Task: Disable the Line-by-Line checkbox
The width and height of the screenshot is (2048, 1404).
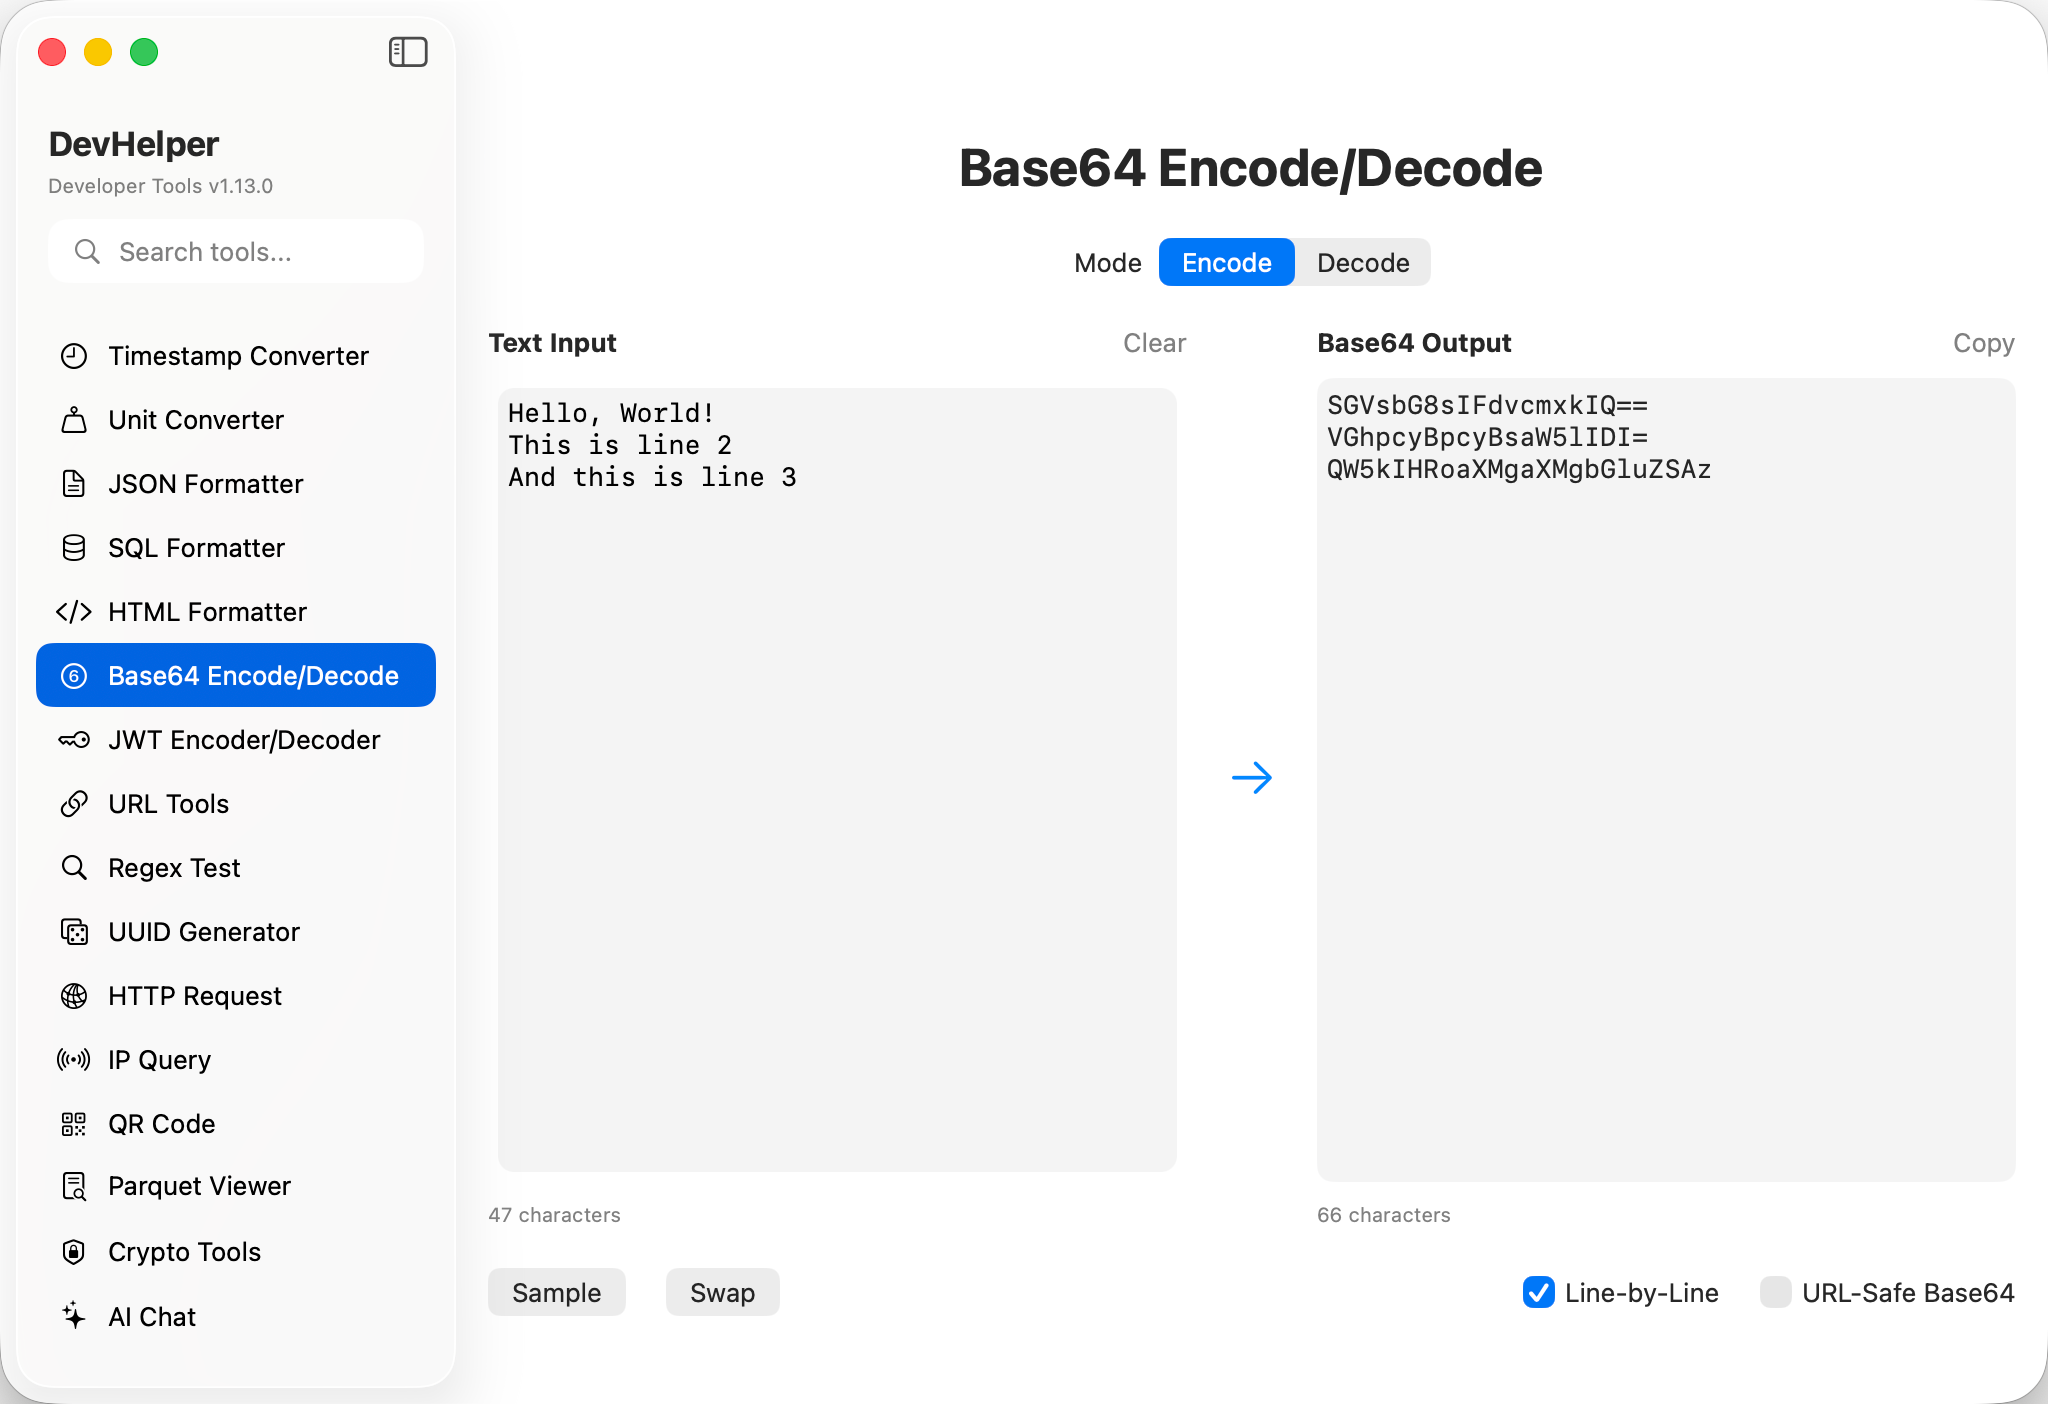Action: pos(1539,1292)
